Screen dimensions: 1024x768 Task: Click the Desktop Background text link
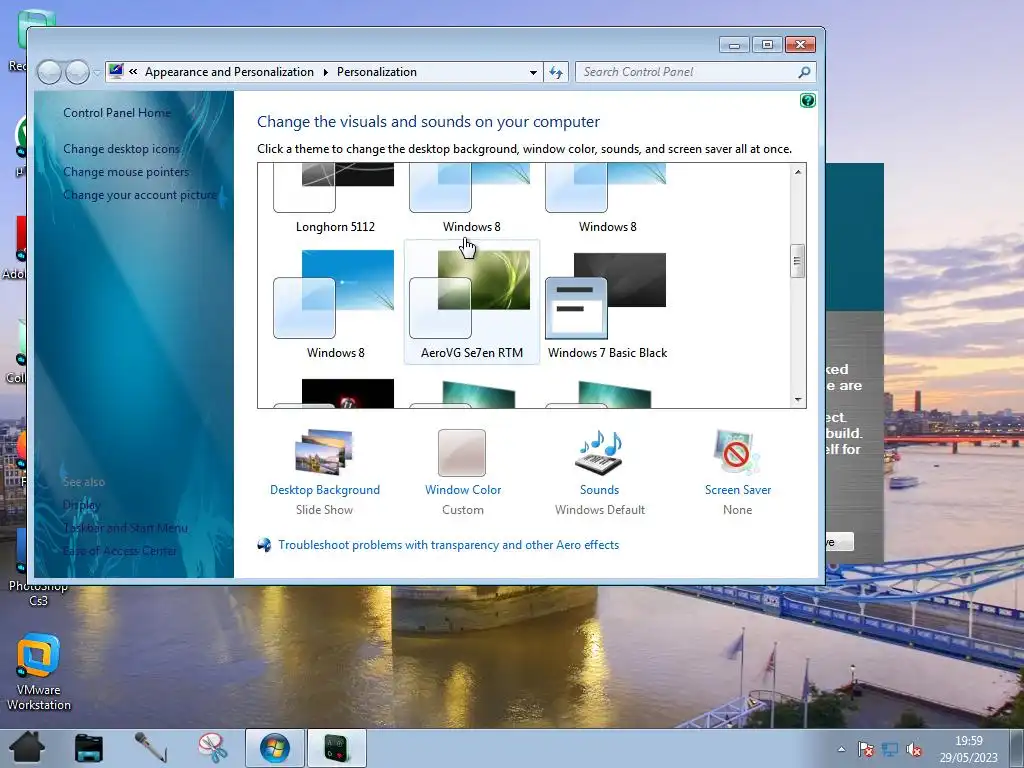pos(325,490)
